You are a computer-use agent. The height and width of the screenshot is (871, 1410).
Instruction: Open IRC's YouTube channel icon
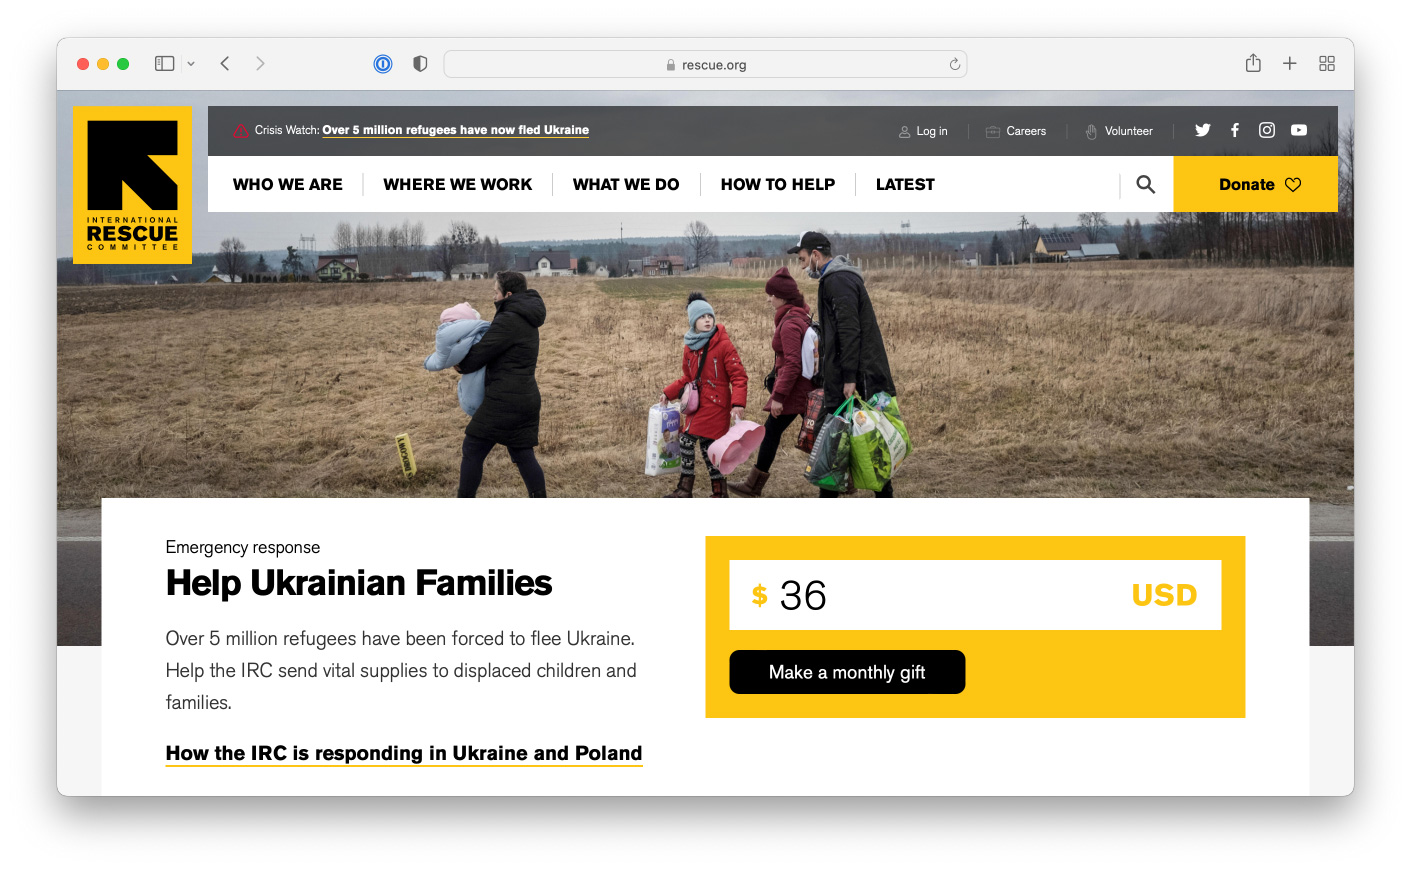click(1299, 130)
